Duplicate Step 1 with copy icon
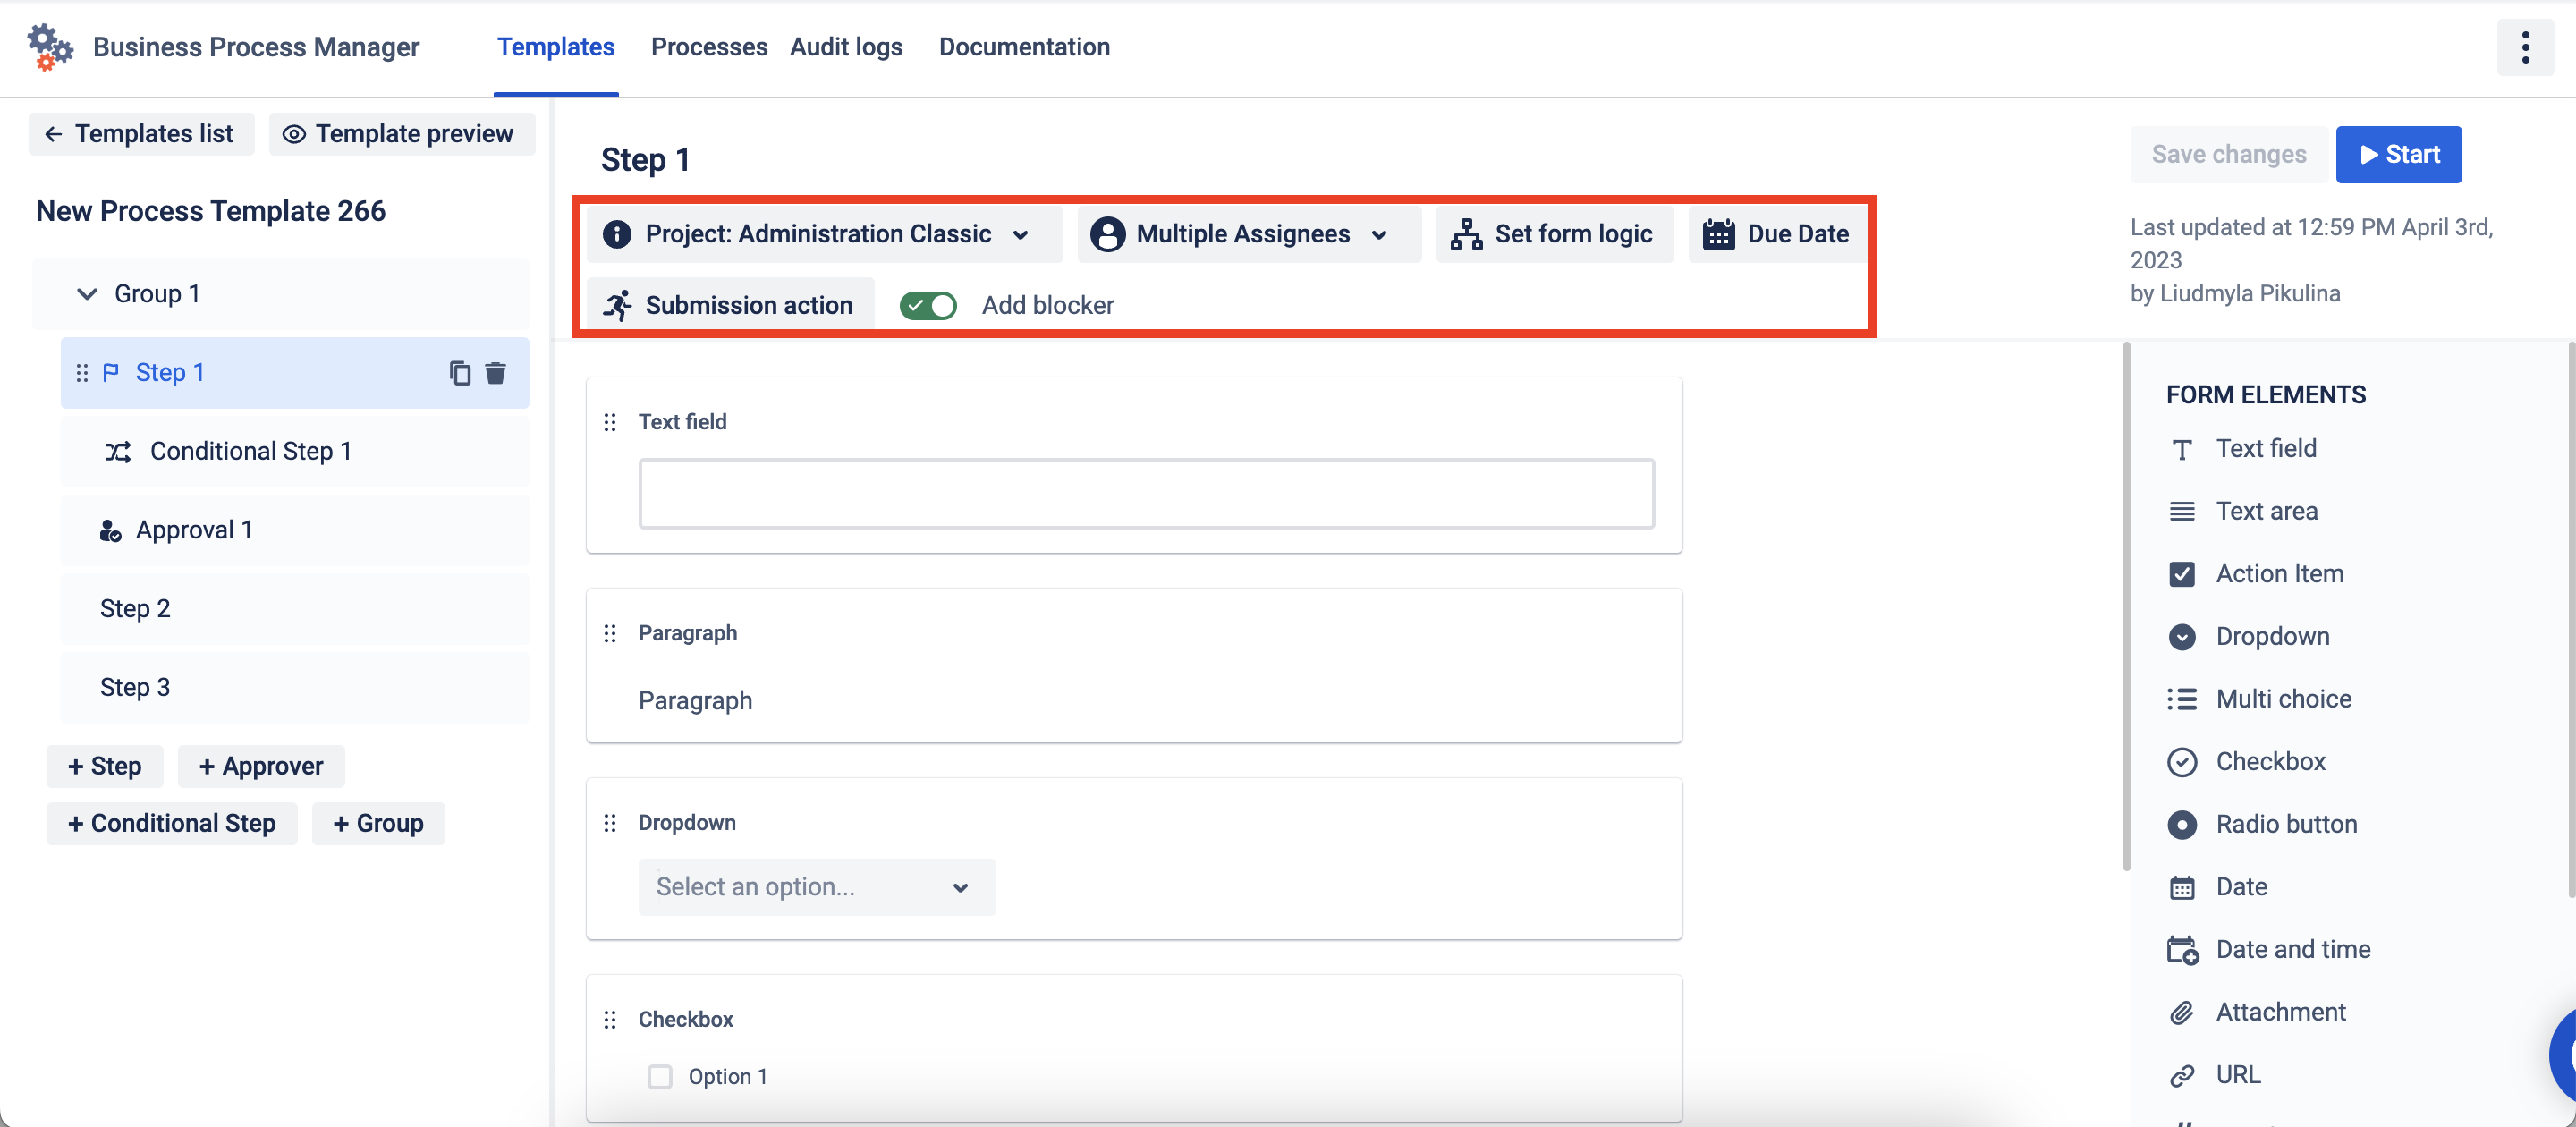This screenshot has width=2576, height=1127. click(x=459, y=373)
